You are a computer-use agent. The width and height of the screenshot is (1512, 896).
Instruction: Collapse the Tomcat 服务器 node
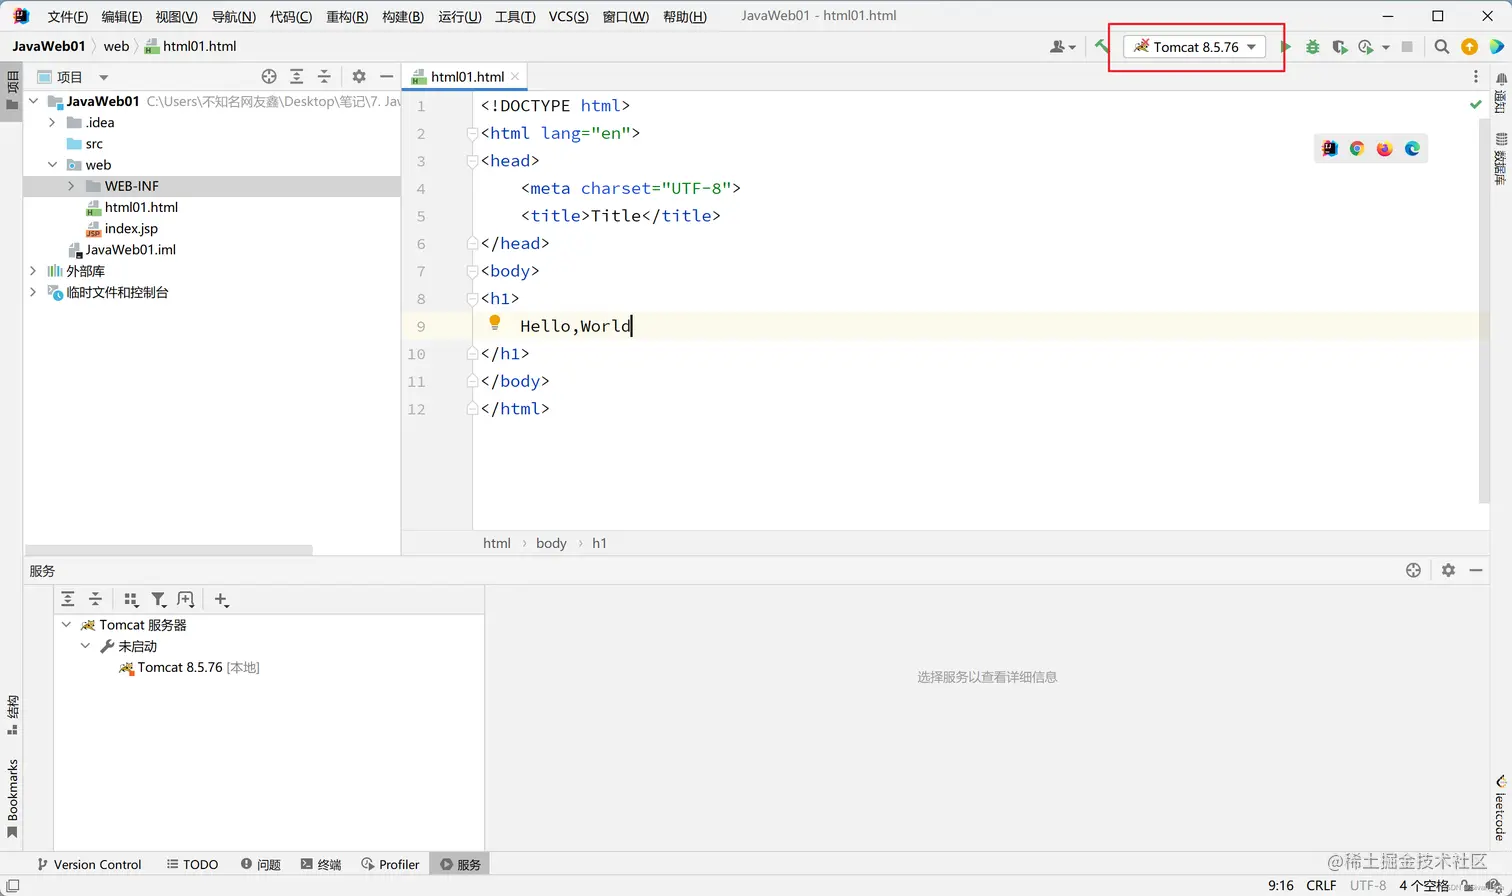coord(67,624)
